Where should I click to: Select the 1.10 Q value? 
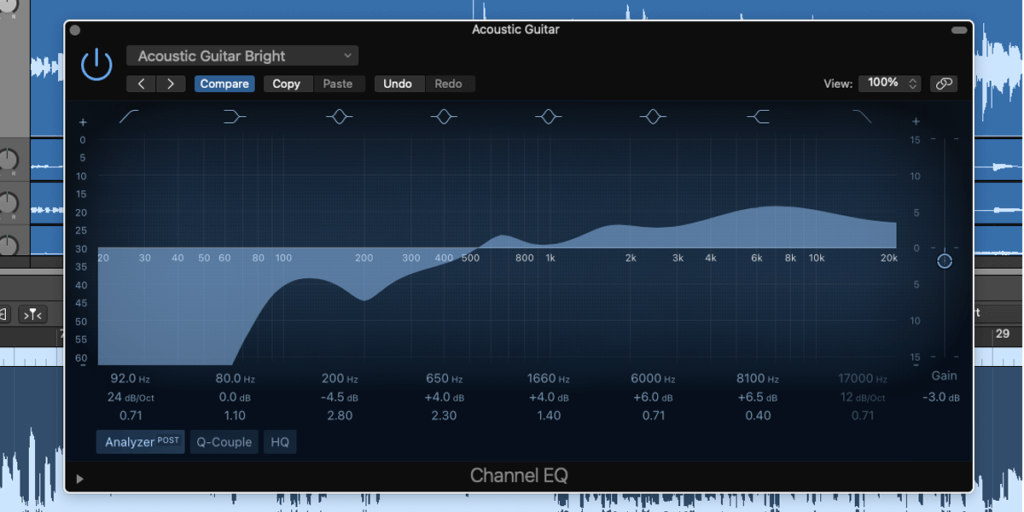235,416
